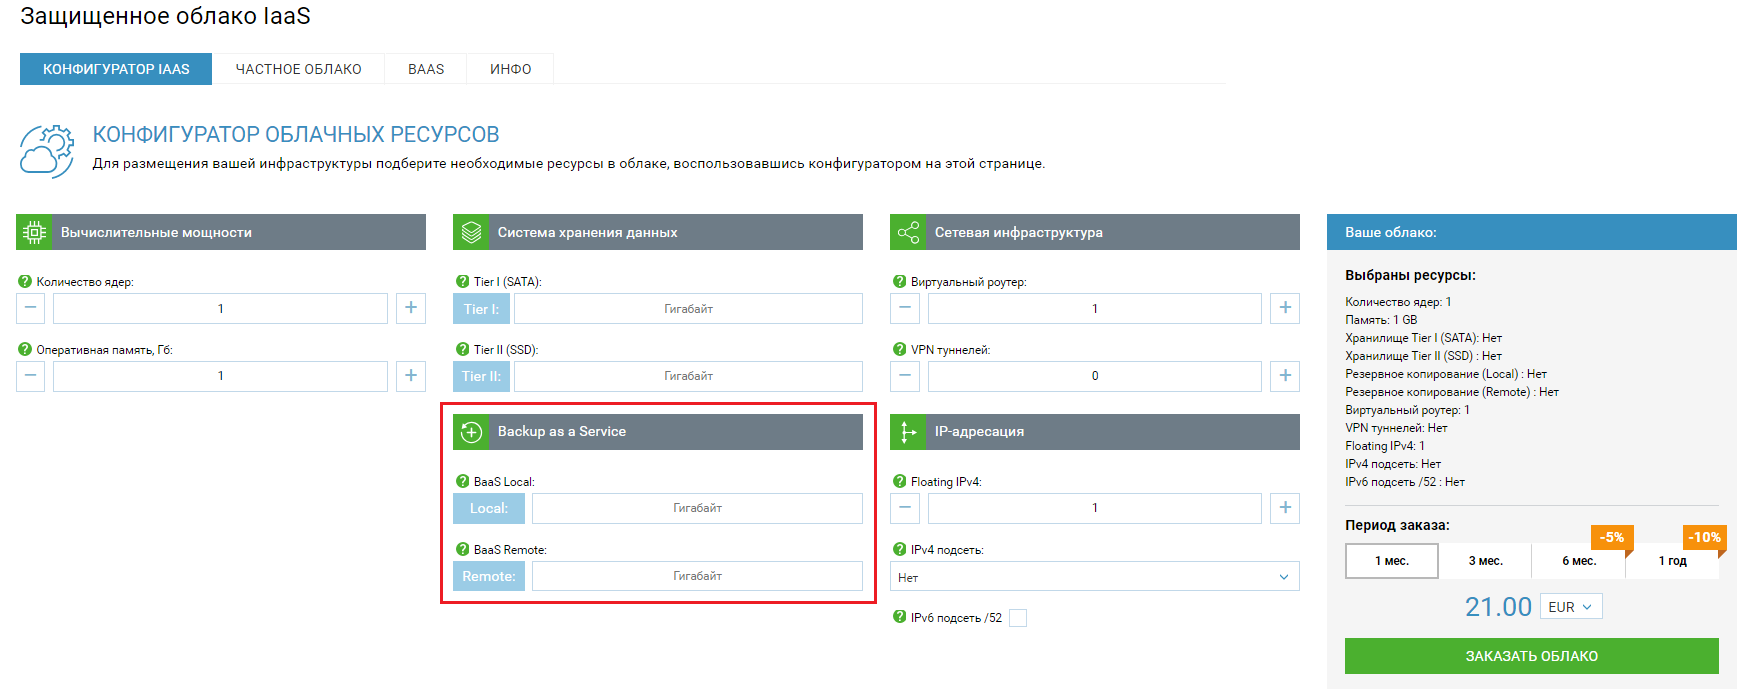Image resolution: width=1749 pixels, height=699 pixels.
Task: Enable the IPv6 подсеть /52 checkbox
Action: point(1018,618)
